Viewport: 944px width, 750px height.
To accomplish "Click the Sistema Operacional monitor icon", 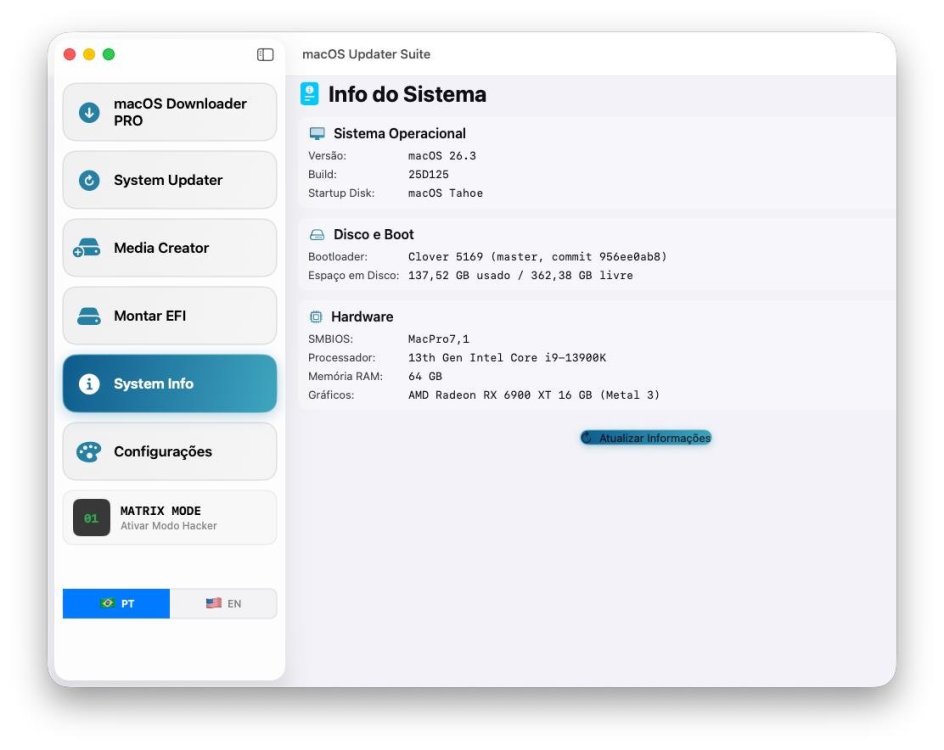I will coord(317,133).
